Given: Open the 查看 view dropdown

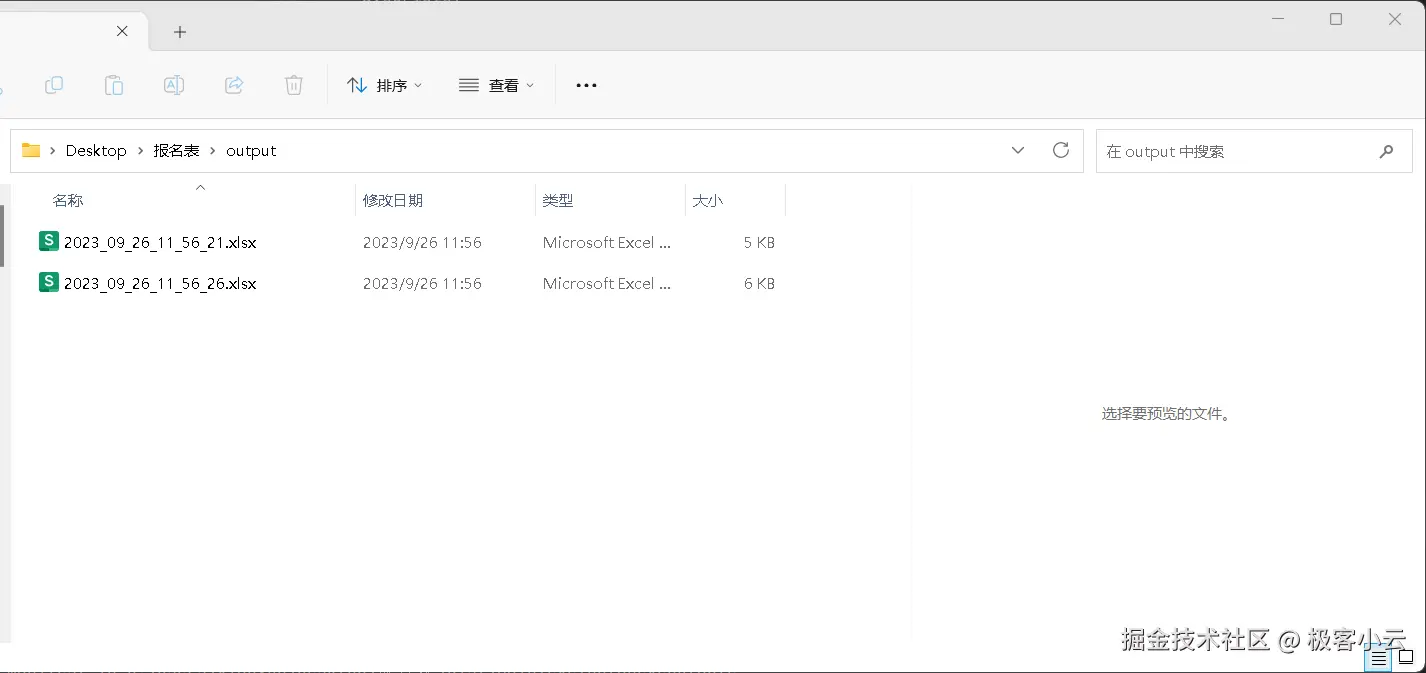Looking at the screenshot, I should point(497,85).
